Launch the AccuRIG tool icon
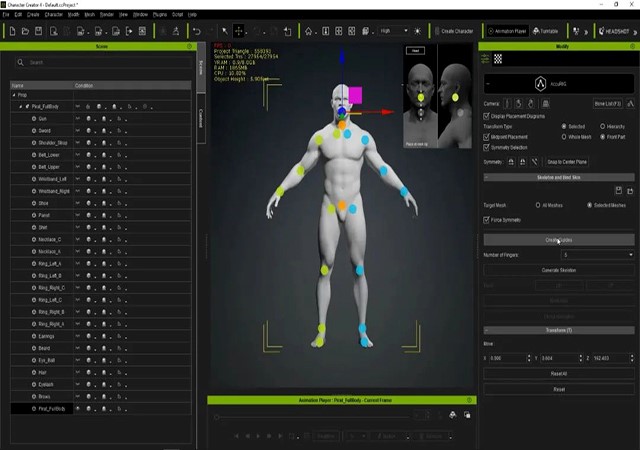This screenshot has width=640, height=450. [x=540, y=84]
